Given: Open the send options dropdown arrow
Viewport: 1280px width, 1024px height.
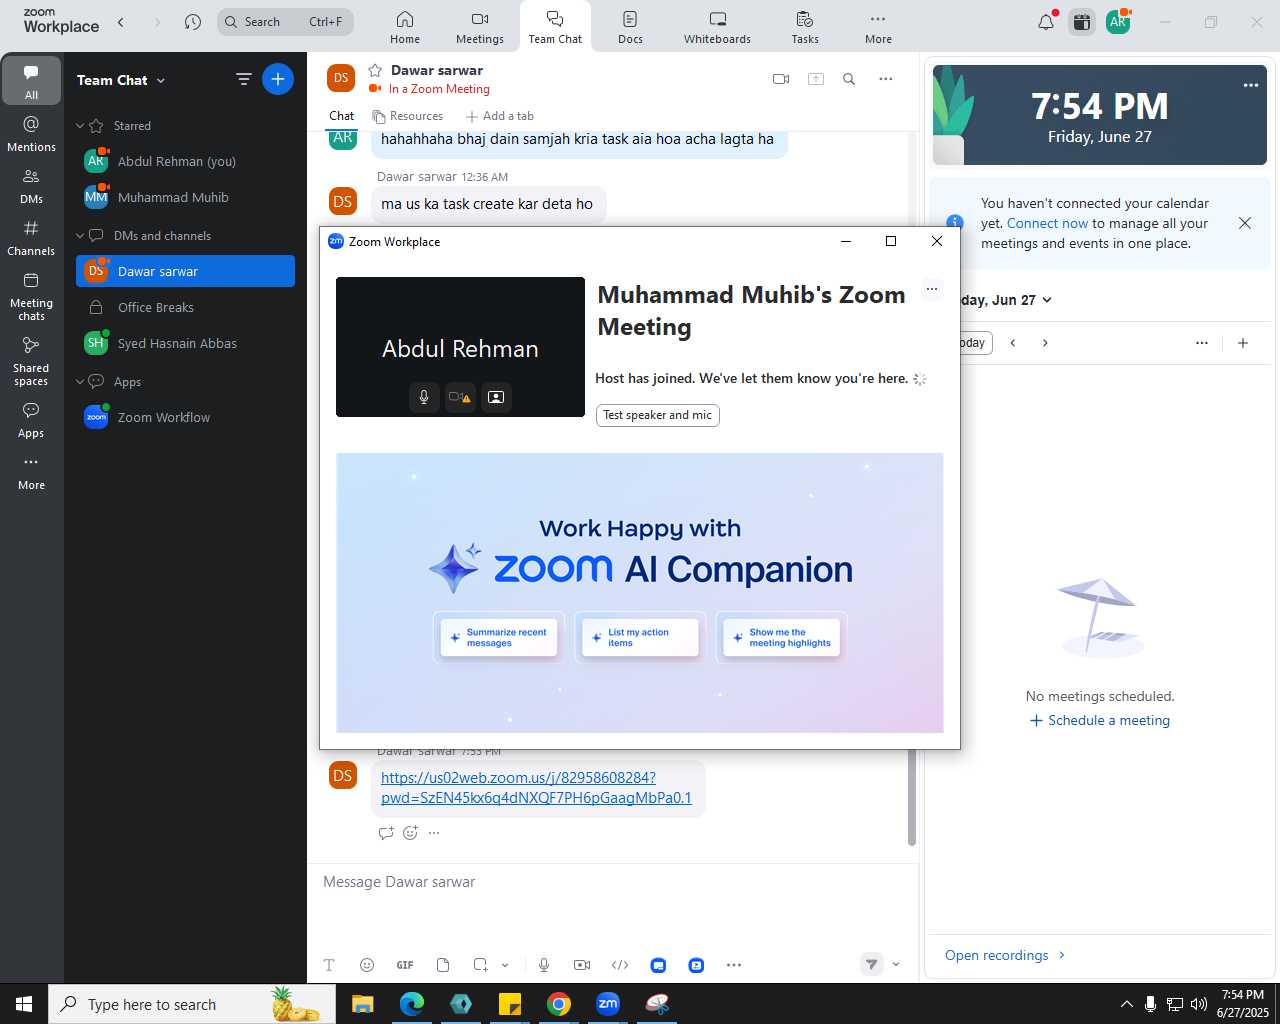Looking at the screenshot, I should 896,964.
